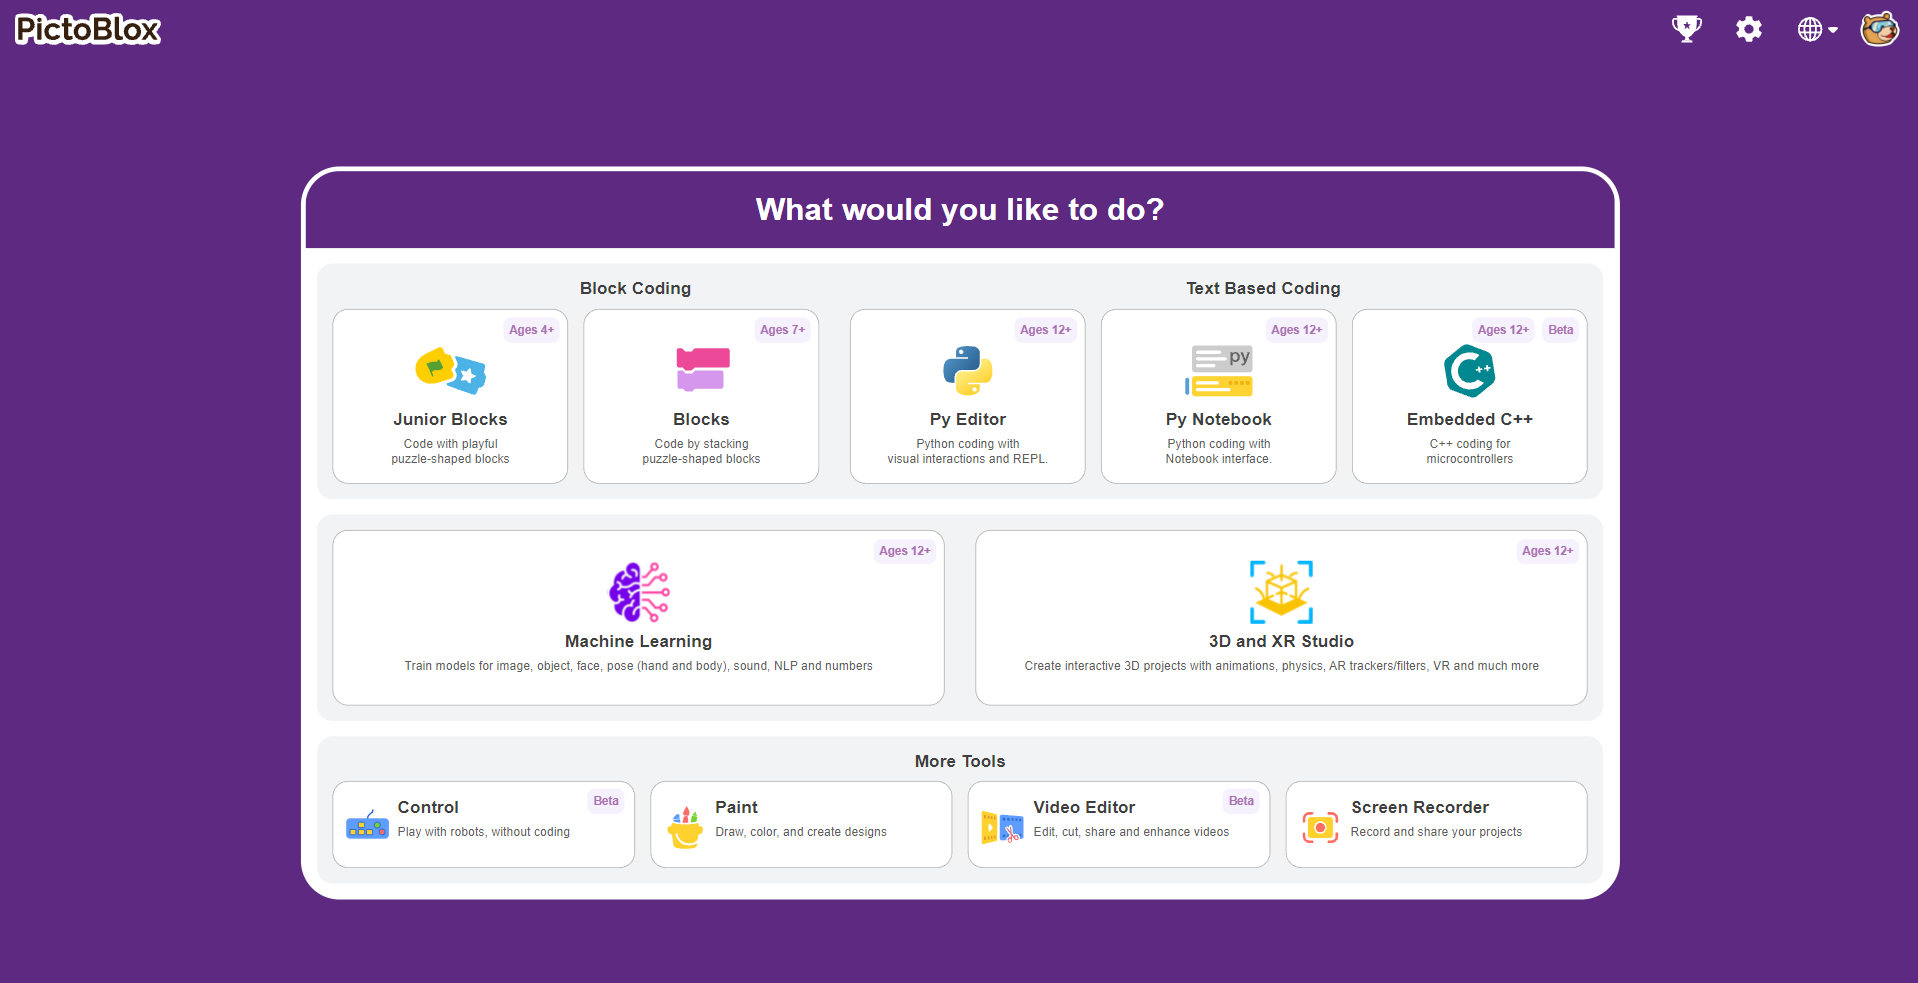Screen dimensions: 1918x983
Task: Expand the language globe dropdown
Action: (1818, 29)
